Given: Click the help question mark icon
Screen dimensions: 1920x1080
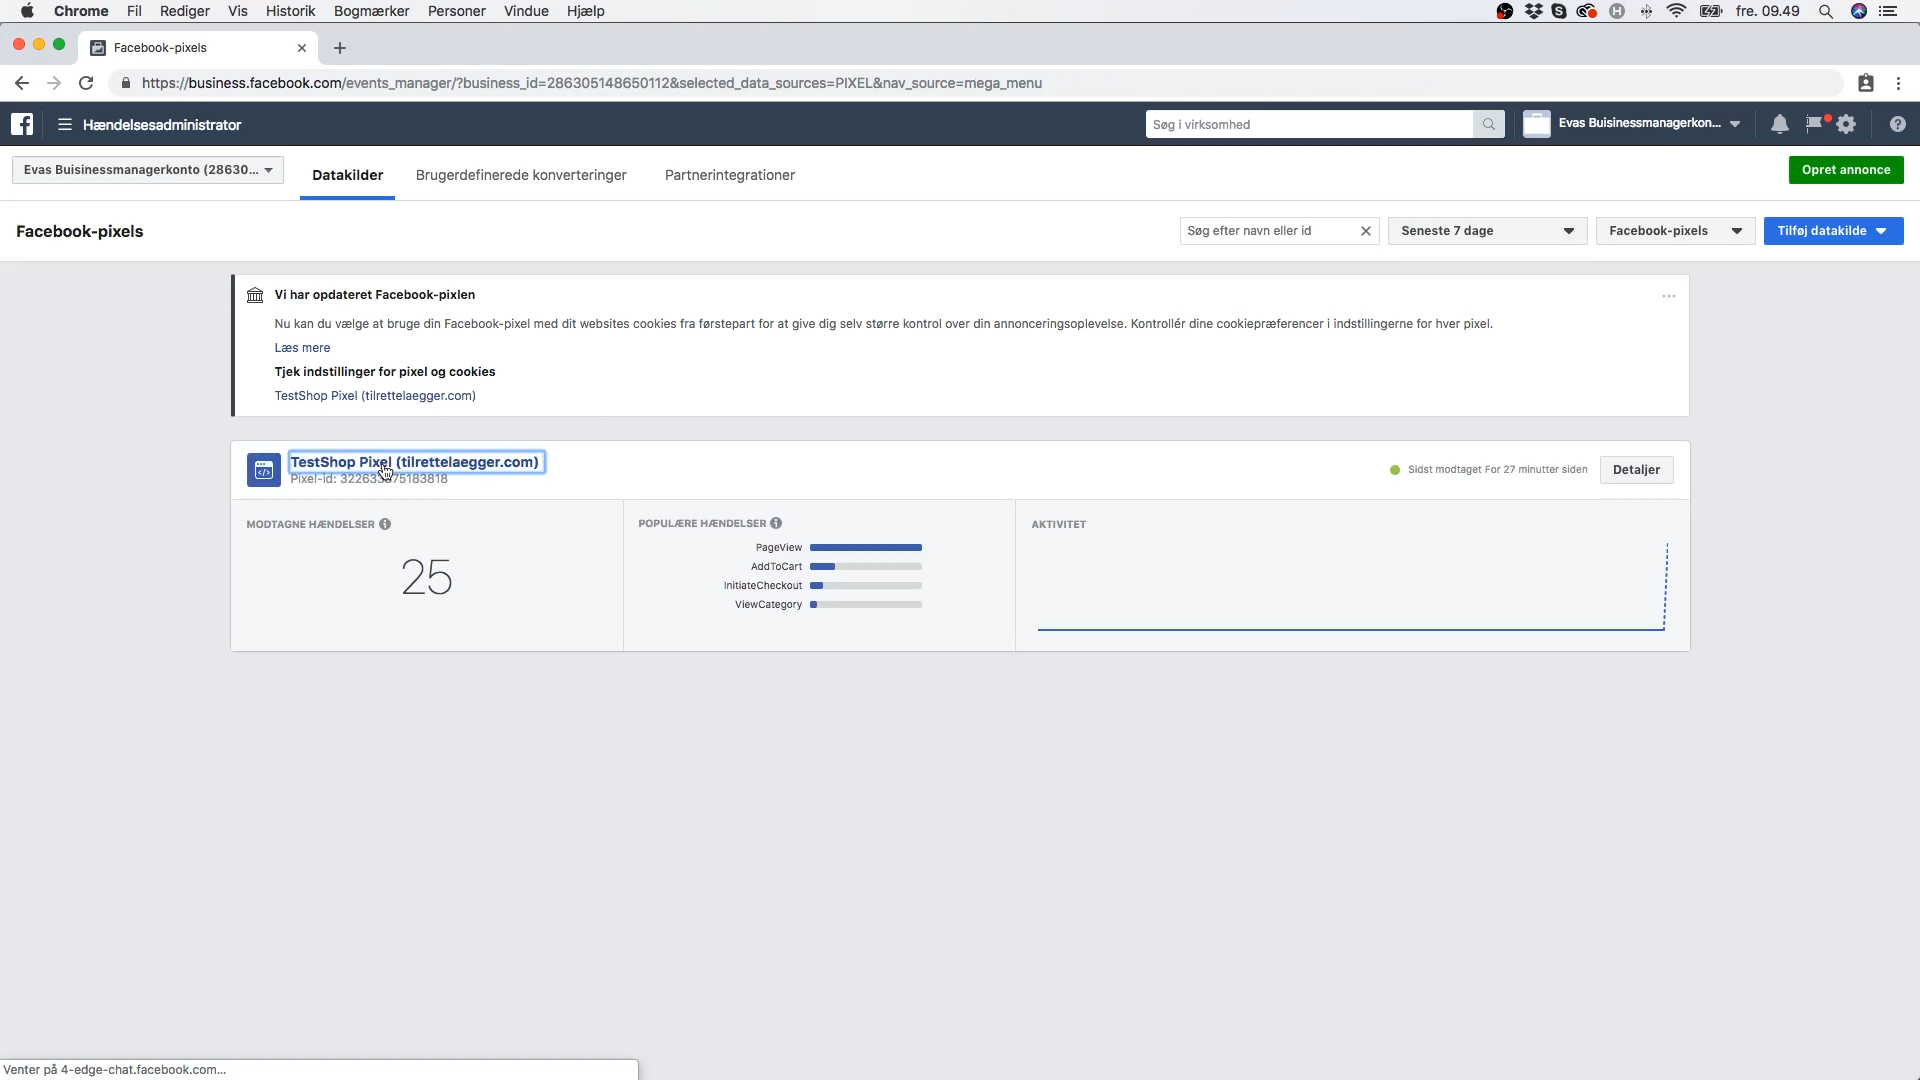Looking at the screenshot, I should click(x=1897, y=124).
